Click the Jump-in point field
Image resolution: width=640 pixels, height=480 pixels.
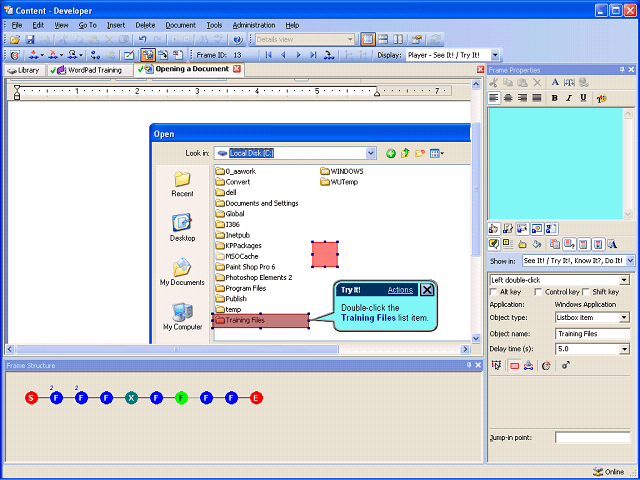(592, 438)
